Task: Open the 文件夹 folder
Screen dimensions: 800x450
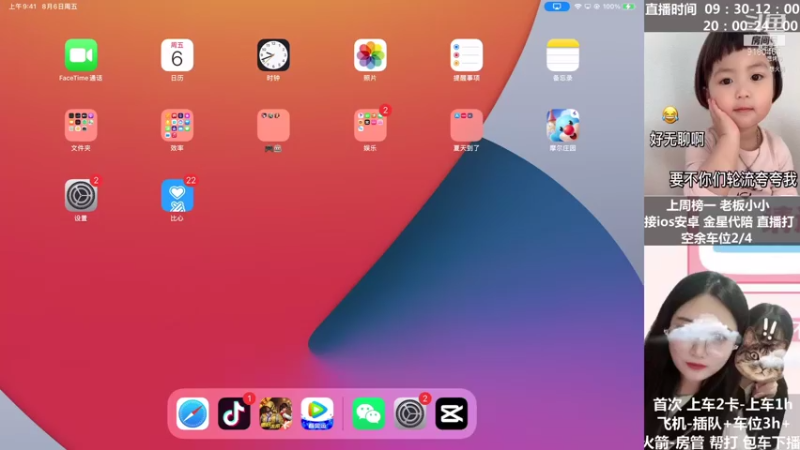Action: pyautogui.click(x=81, y=125)
